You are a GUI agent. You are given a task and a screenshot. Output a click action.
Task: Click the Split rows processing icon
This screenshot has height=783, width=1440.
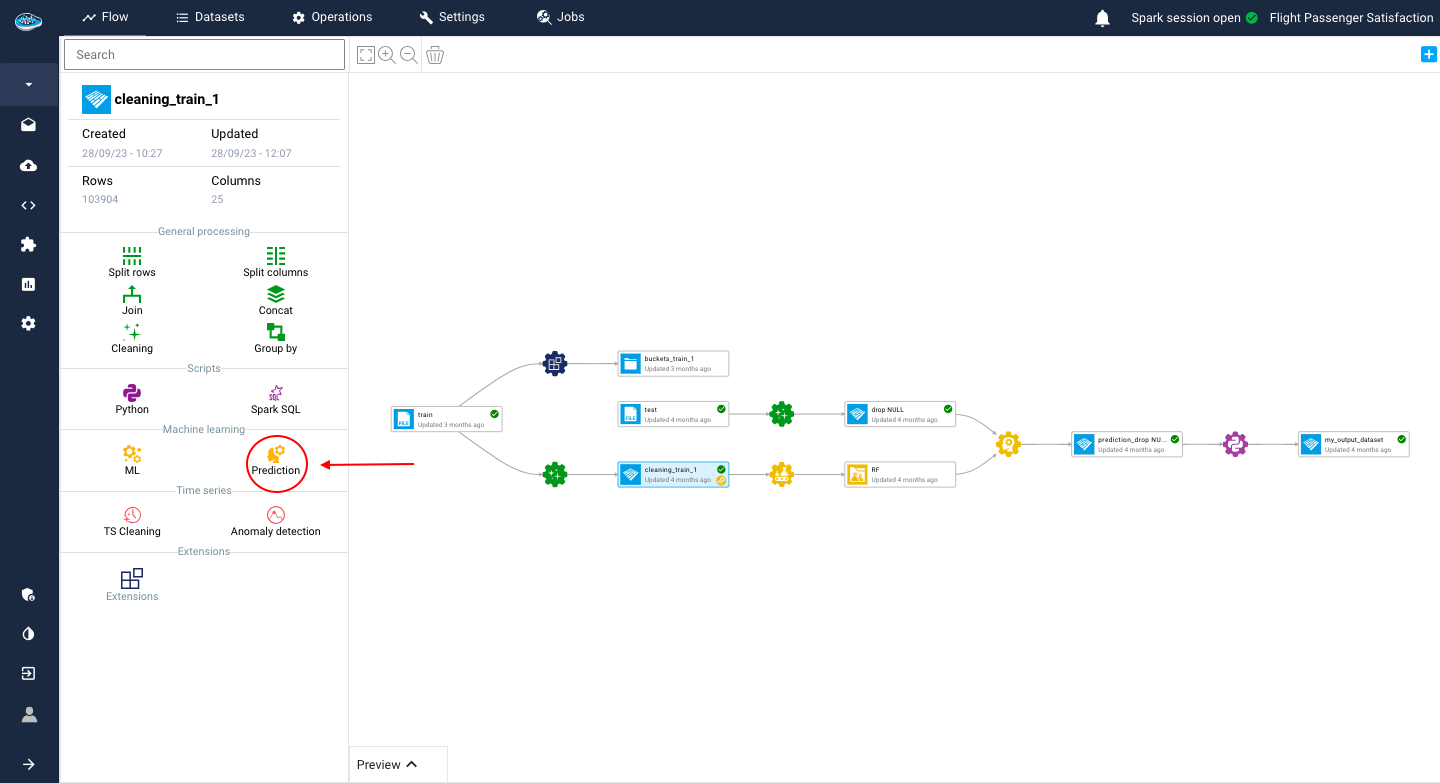(132, 257)
